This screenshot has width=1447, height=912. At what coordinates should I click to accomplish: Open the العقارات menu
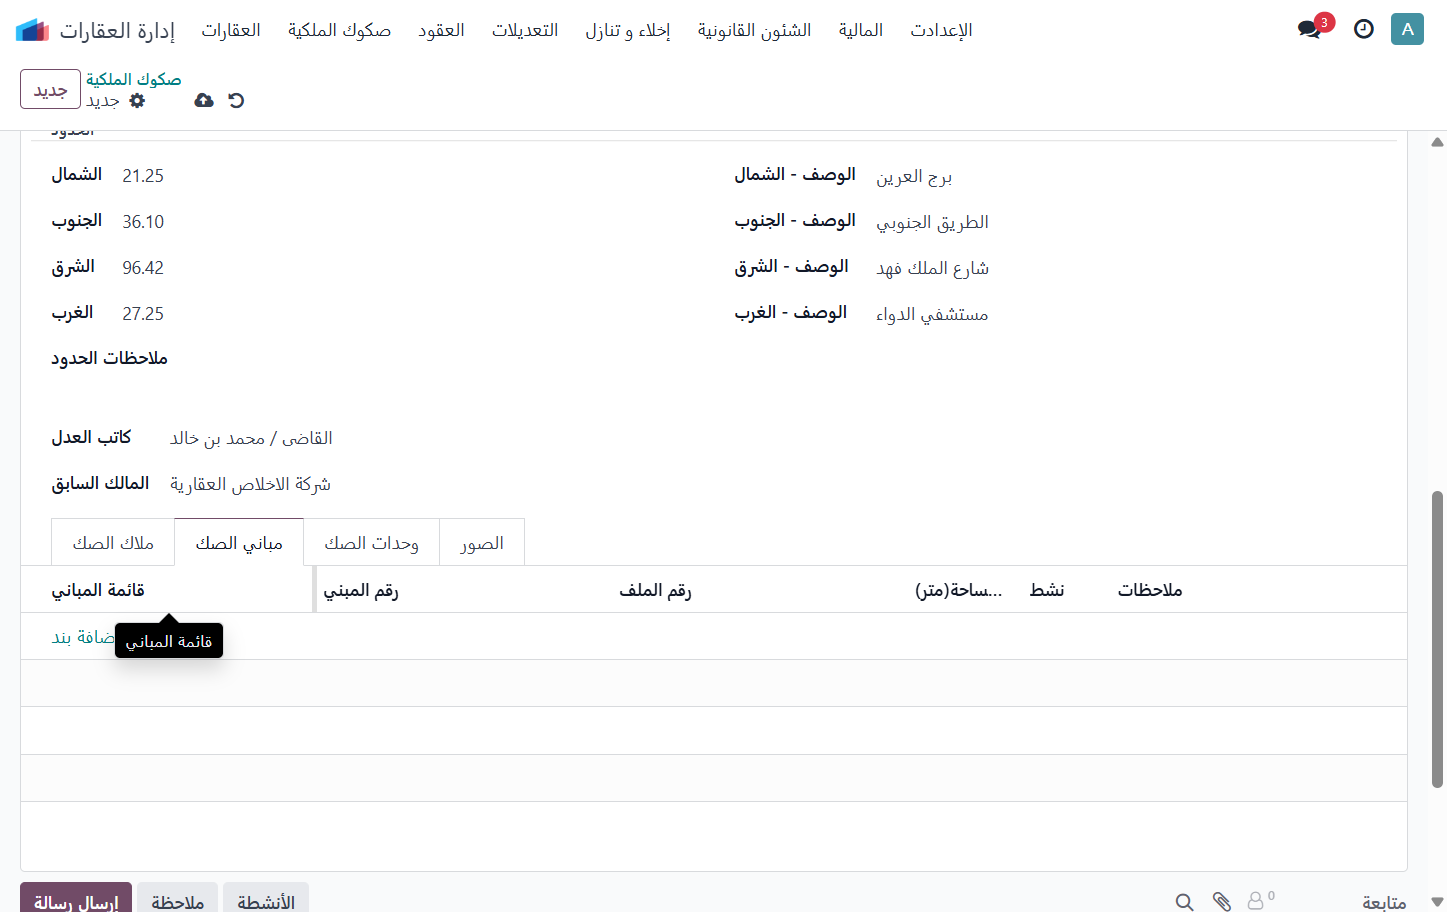(x=231, y=30)
